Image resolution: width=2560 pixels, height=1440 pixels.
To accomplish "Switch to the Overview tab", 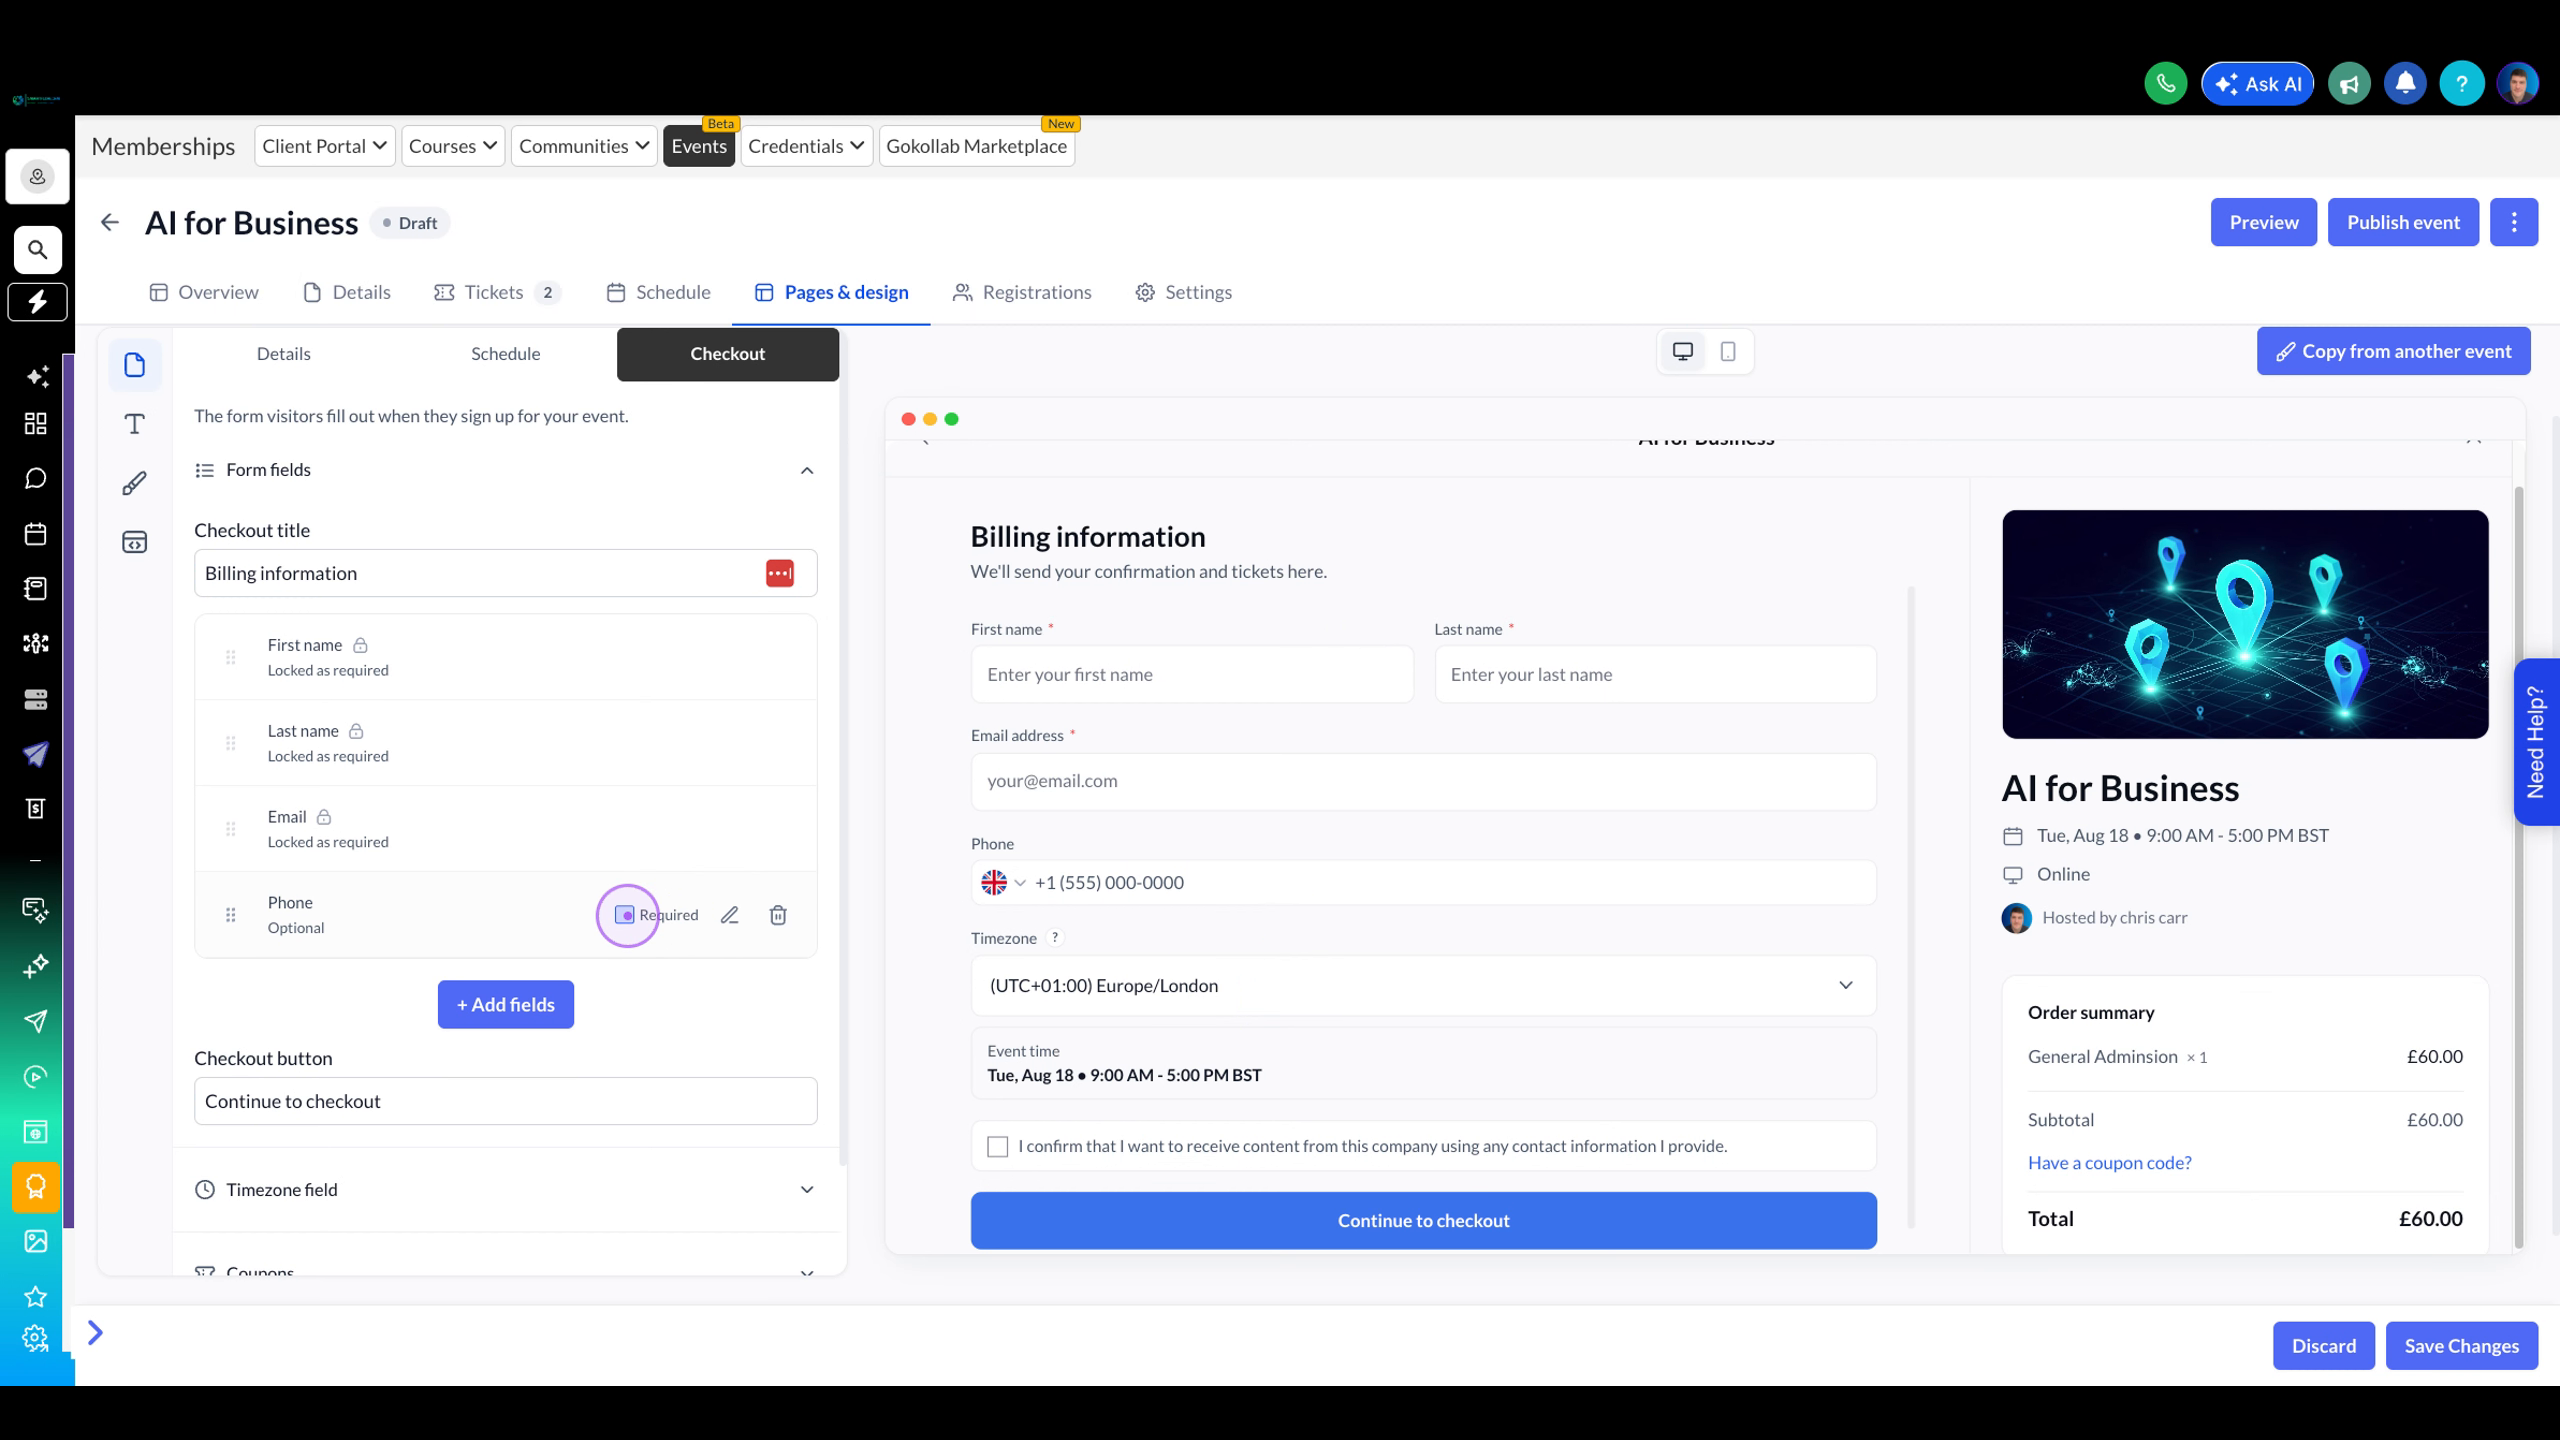I will [x=204, y=292].
